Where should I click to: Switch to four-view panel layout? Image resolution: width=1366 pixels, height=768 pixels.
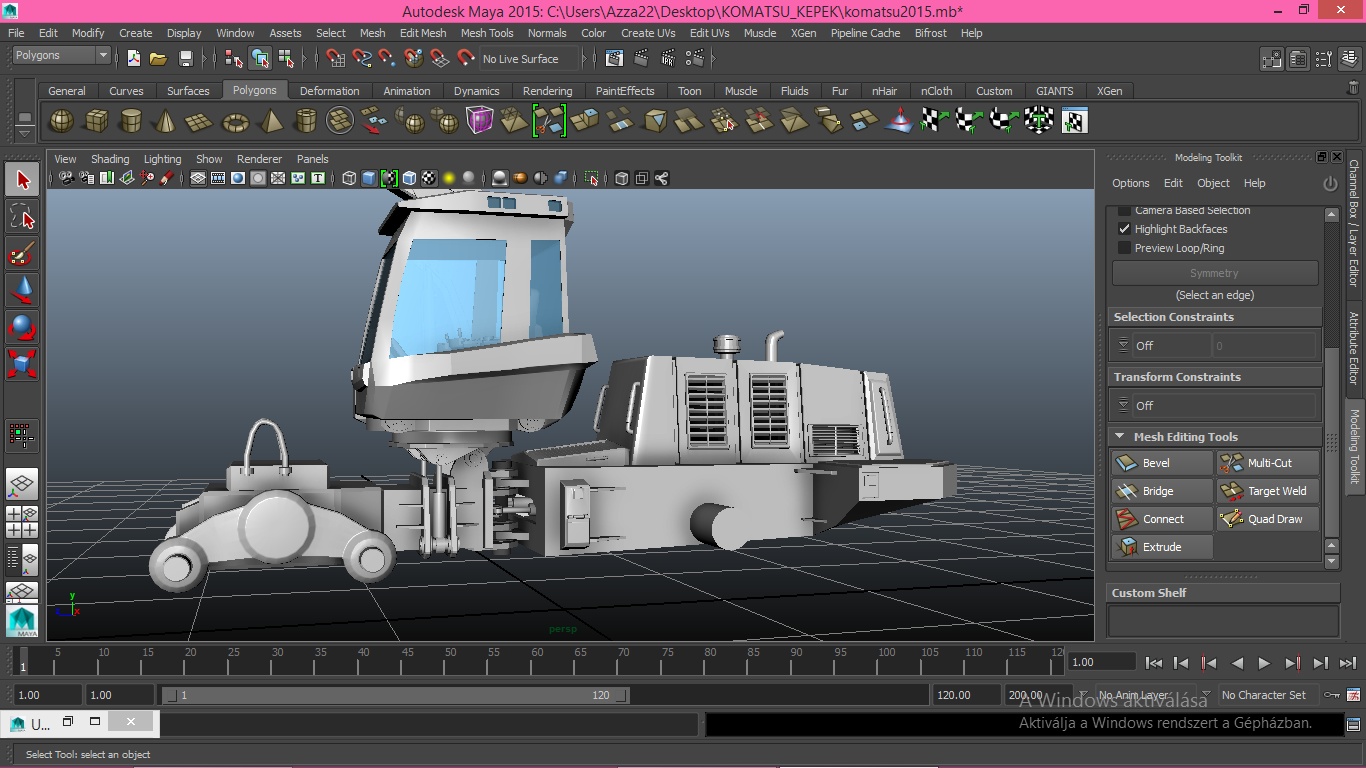click(22, 522)
